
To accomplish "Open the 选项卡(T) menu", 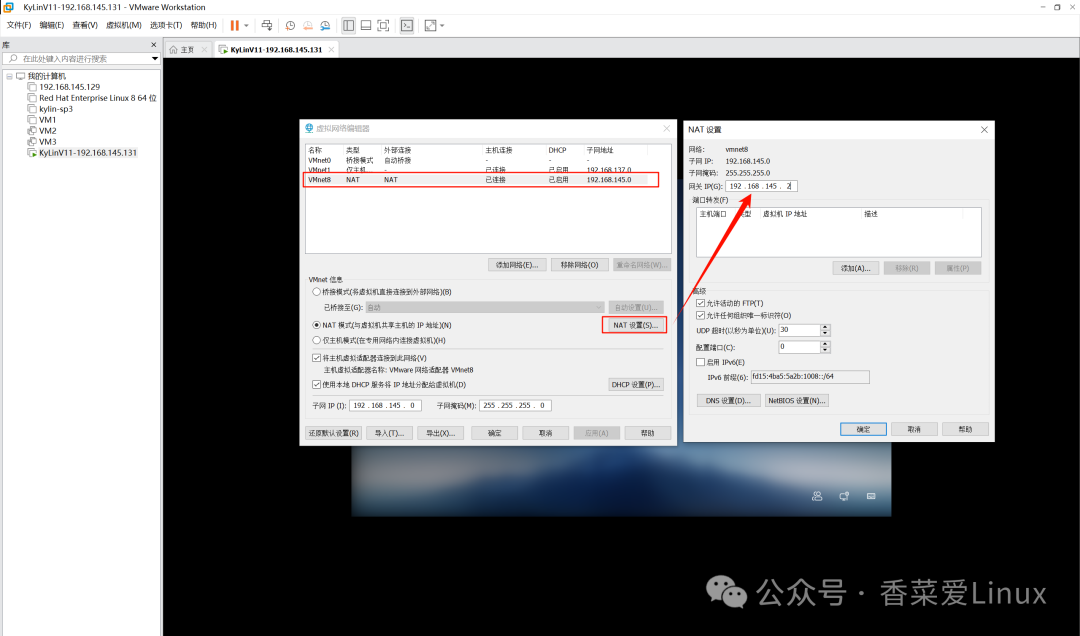I will [x=166, y=25].
